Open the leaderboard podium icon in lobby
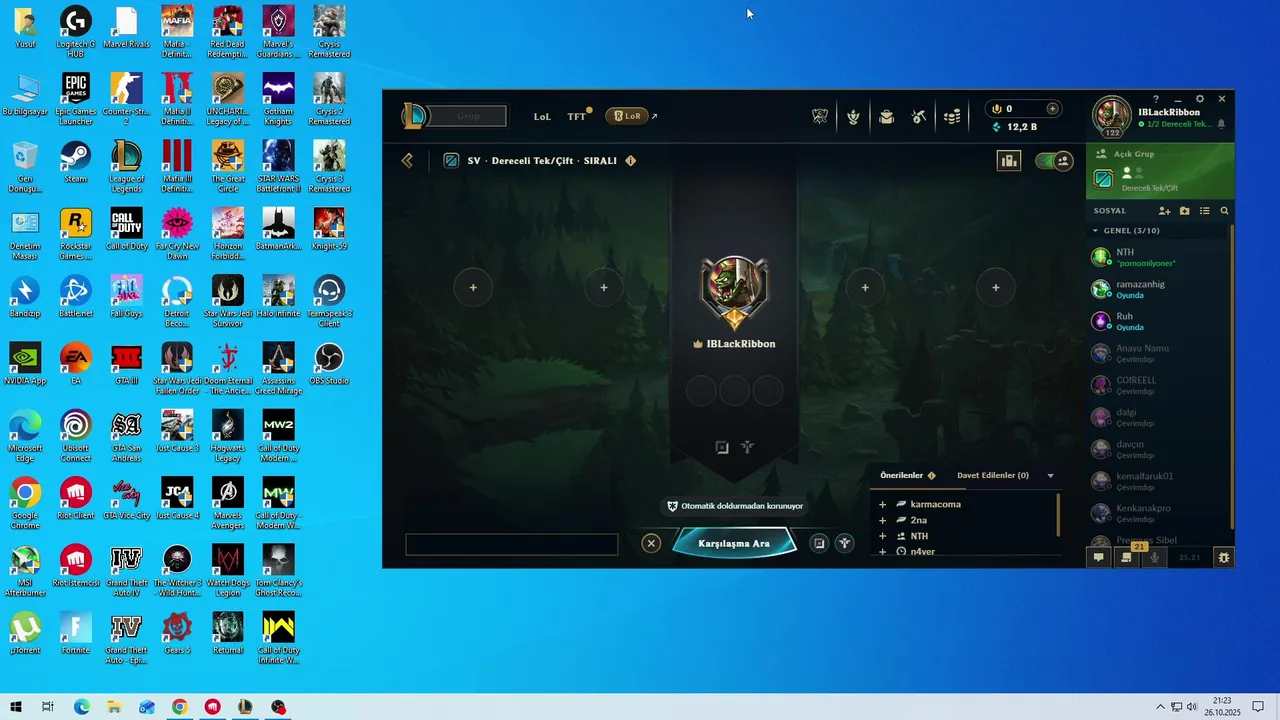This screenshot has width=1280, height=720. [x=1009, y=160]
